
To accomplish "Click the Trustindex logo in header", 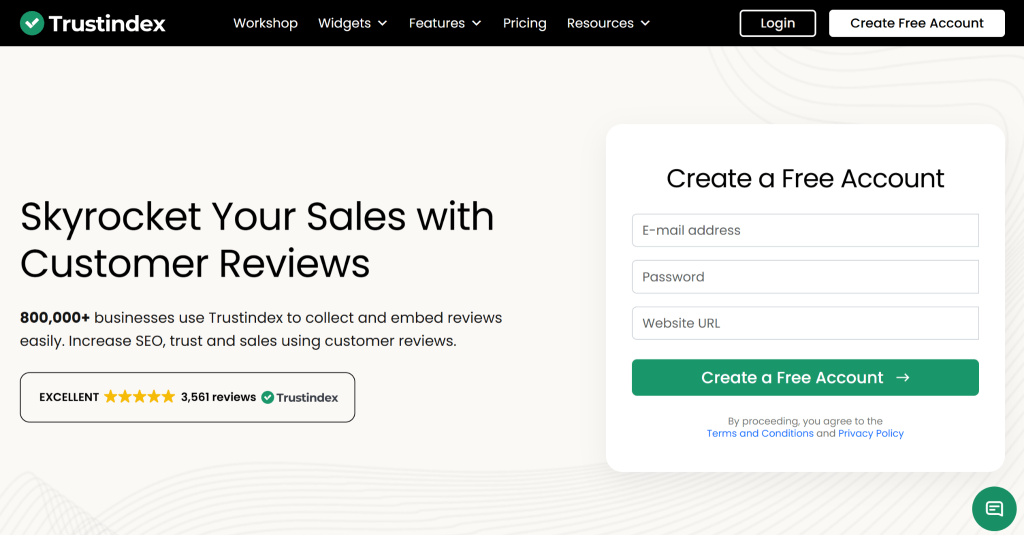I will point(92,23).
